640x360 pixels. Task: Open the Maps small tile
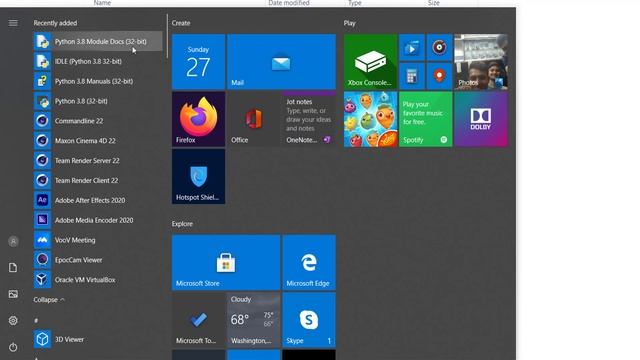click(x=439, y=76)
